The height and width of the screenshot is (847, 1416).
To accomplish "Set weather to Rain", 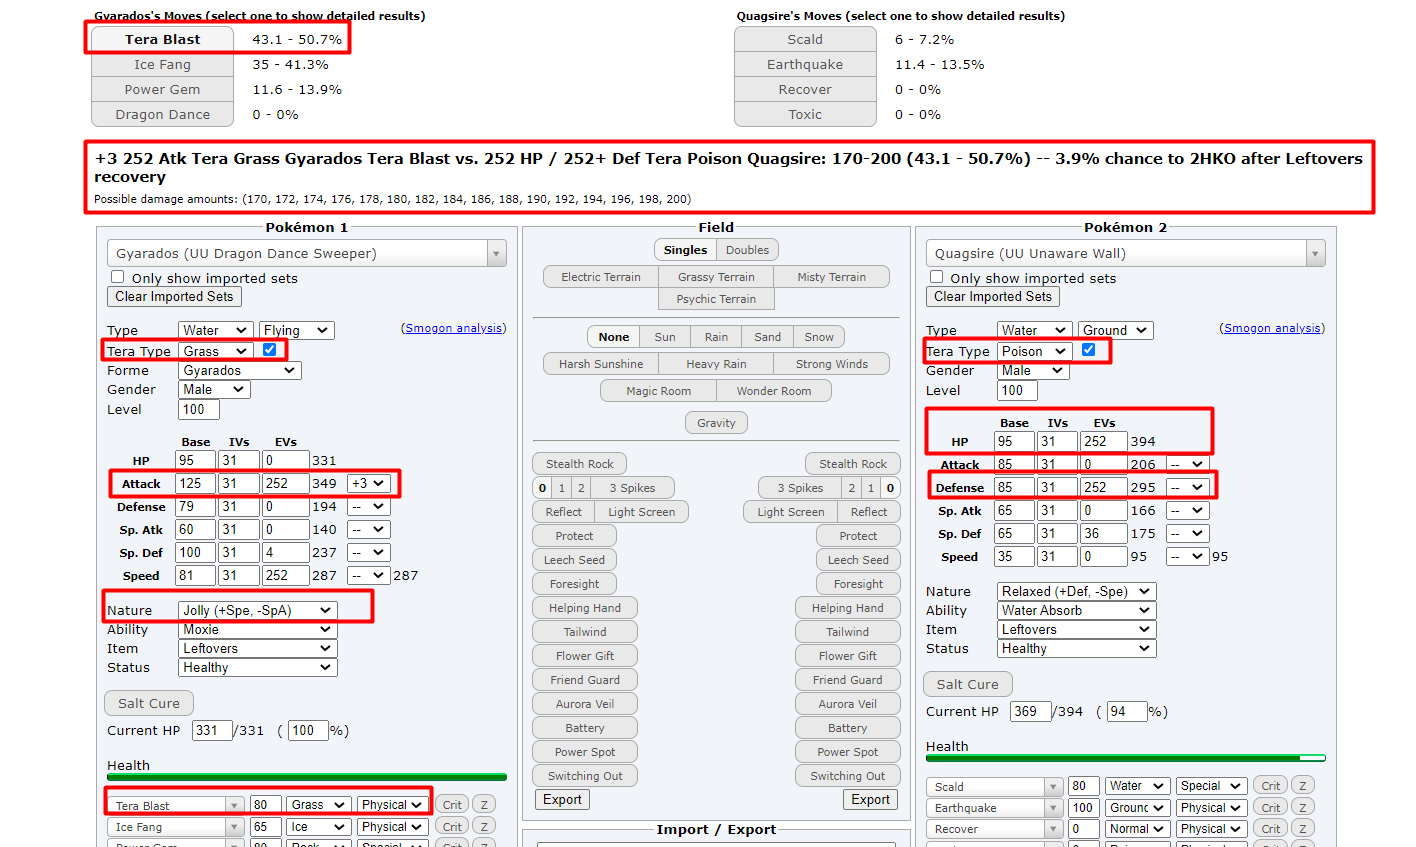I will pos(716,337).
